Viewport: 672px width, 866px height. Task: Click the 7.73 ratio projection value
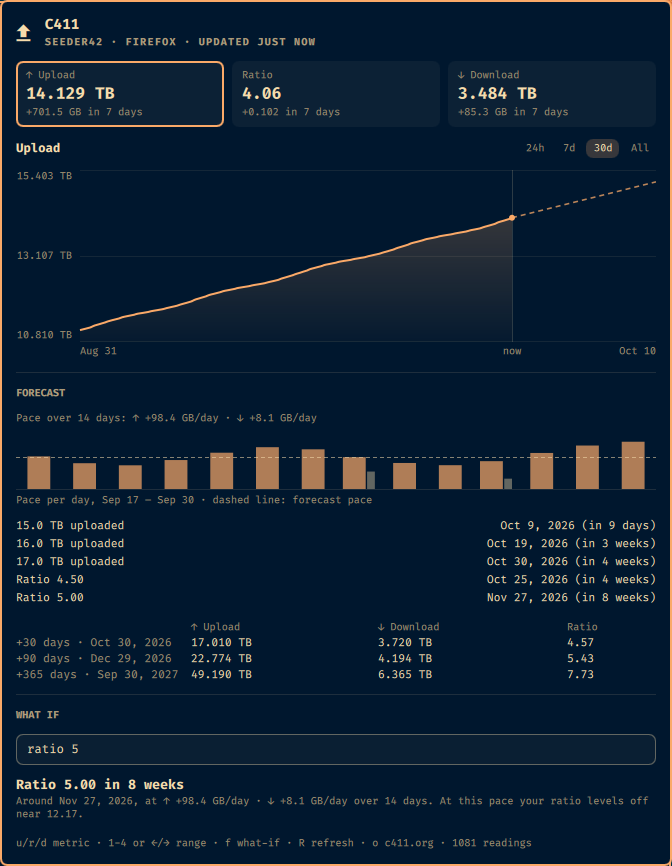click(580, 674)
